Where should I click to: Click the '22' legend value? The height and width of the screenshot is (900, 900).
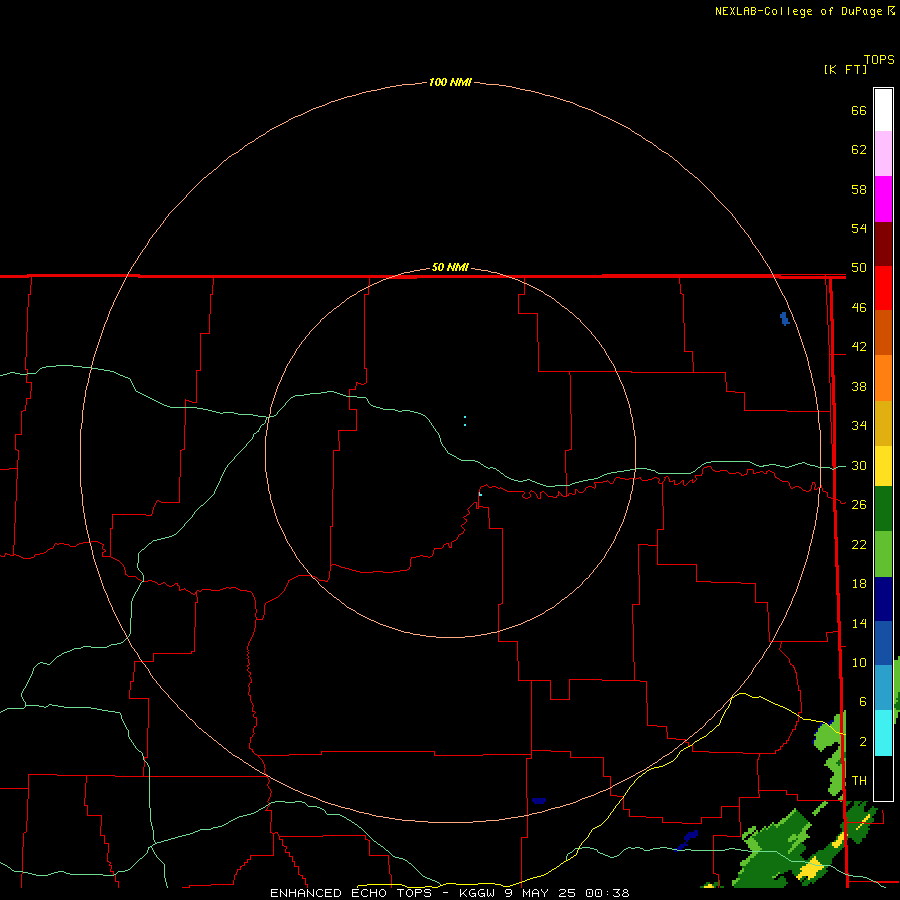(x=859, y=545)
